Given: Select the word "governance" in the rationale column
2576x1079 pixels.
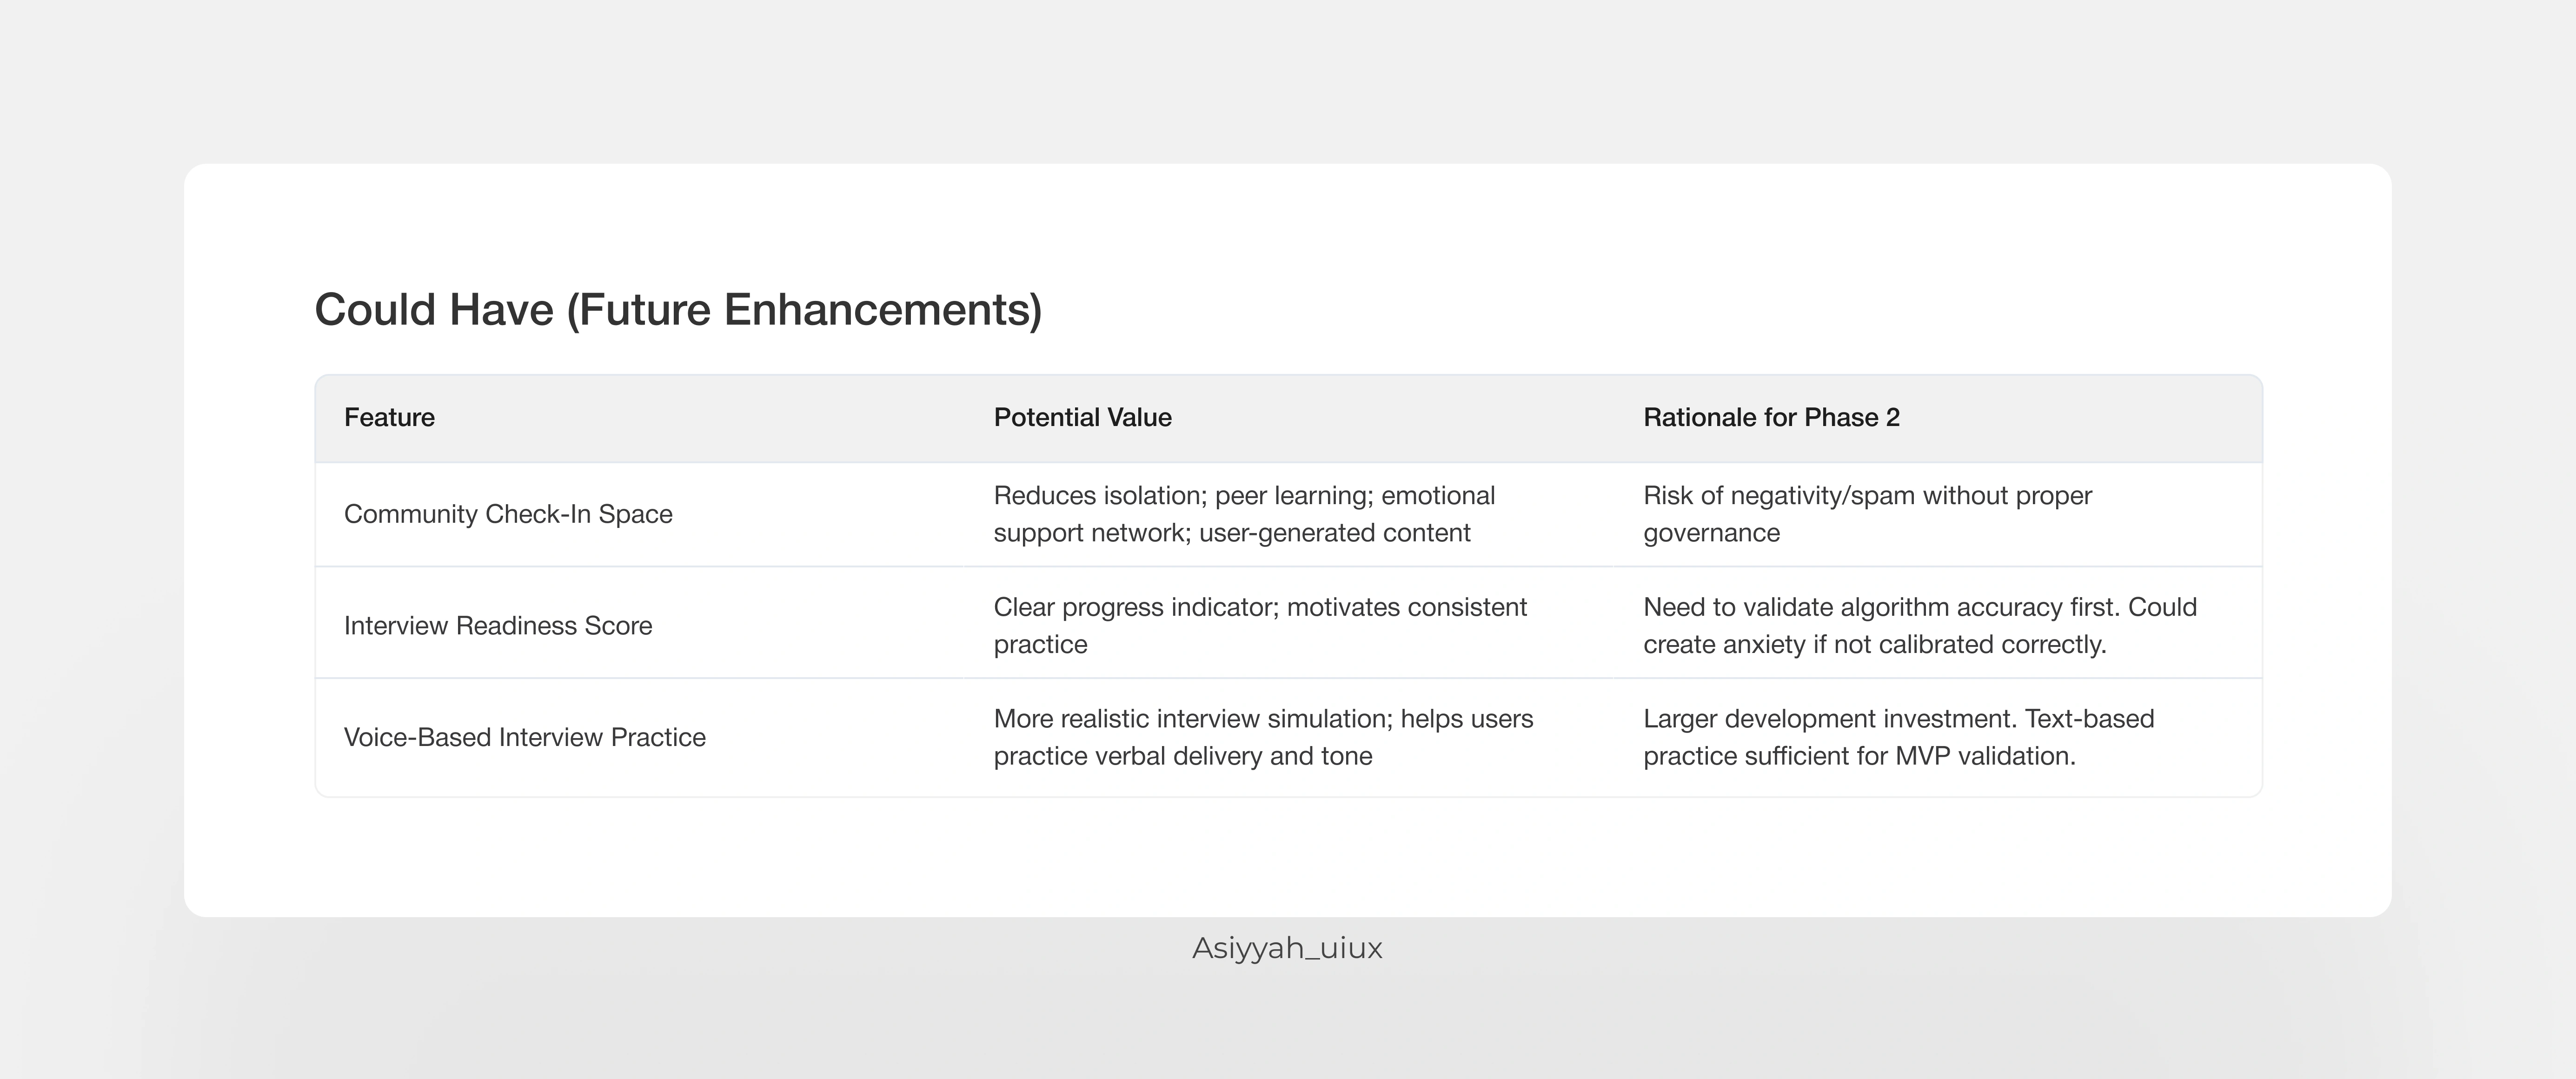Looking at the screenshot, I should [x=1711, y=533].
